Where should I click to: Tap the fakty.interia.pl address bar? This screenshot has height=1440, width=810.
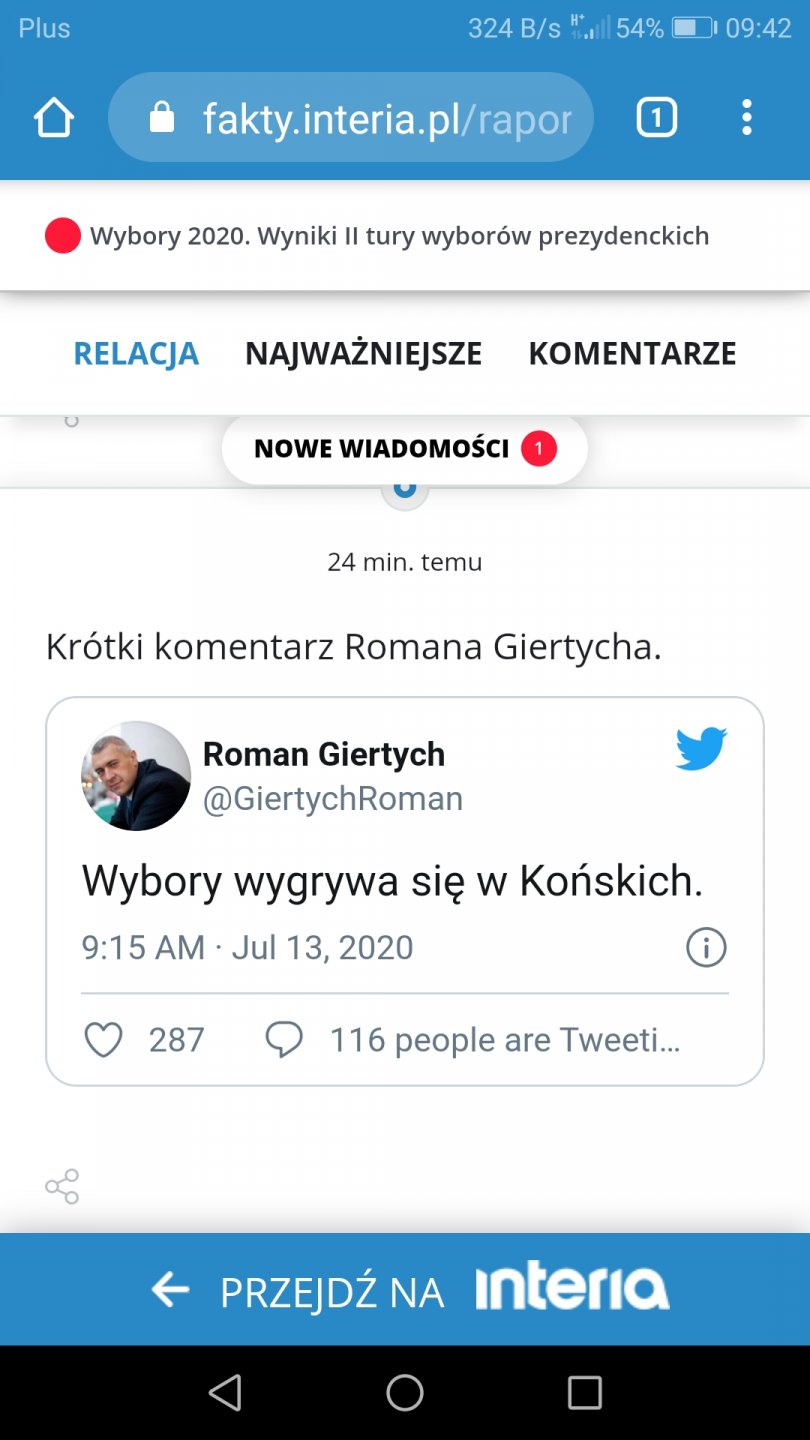386,119
